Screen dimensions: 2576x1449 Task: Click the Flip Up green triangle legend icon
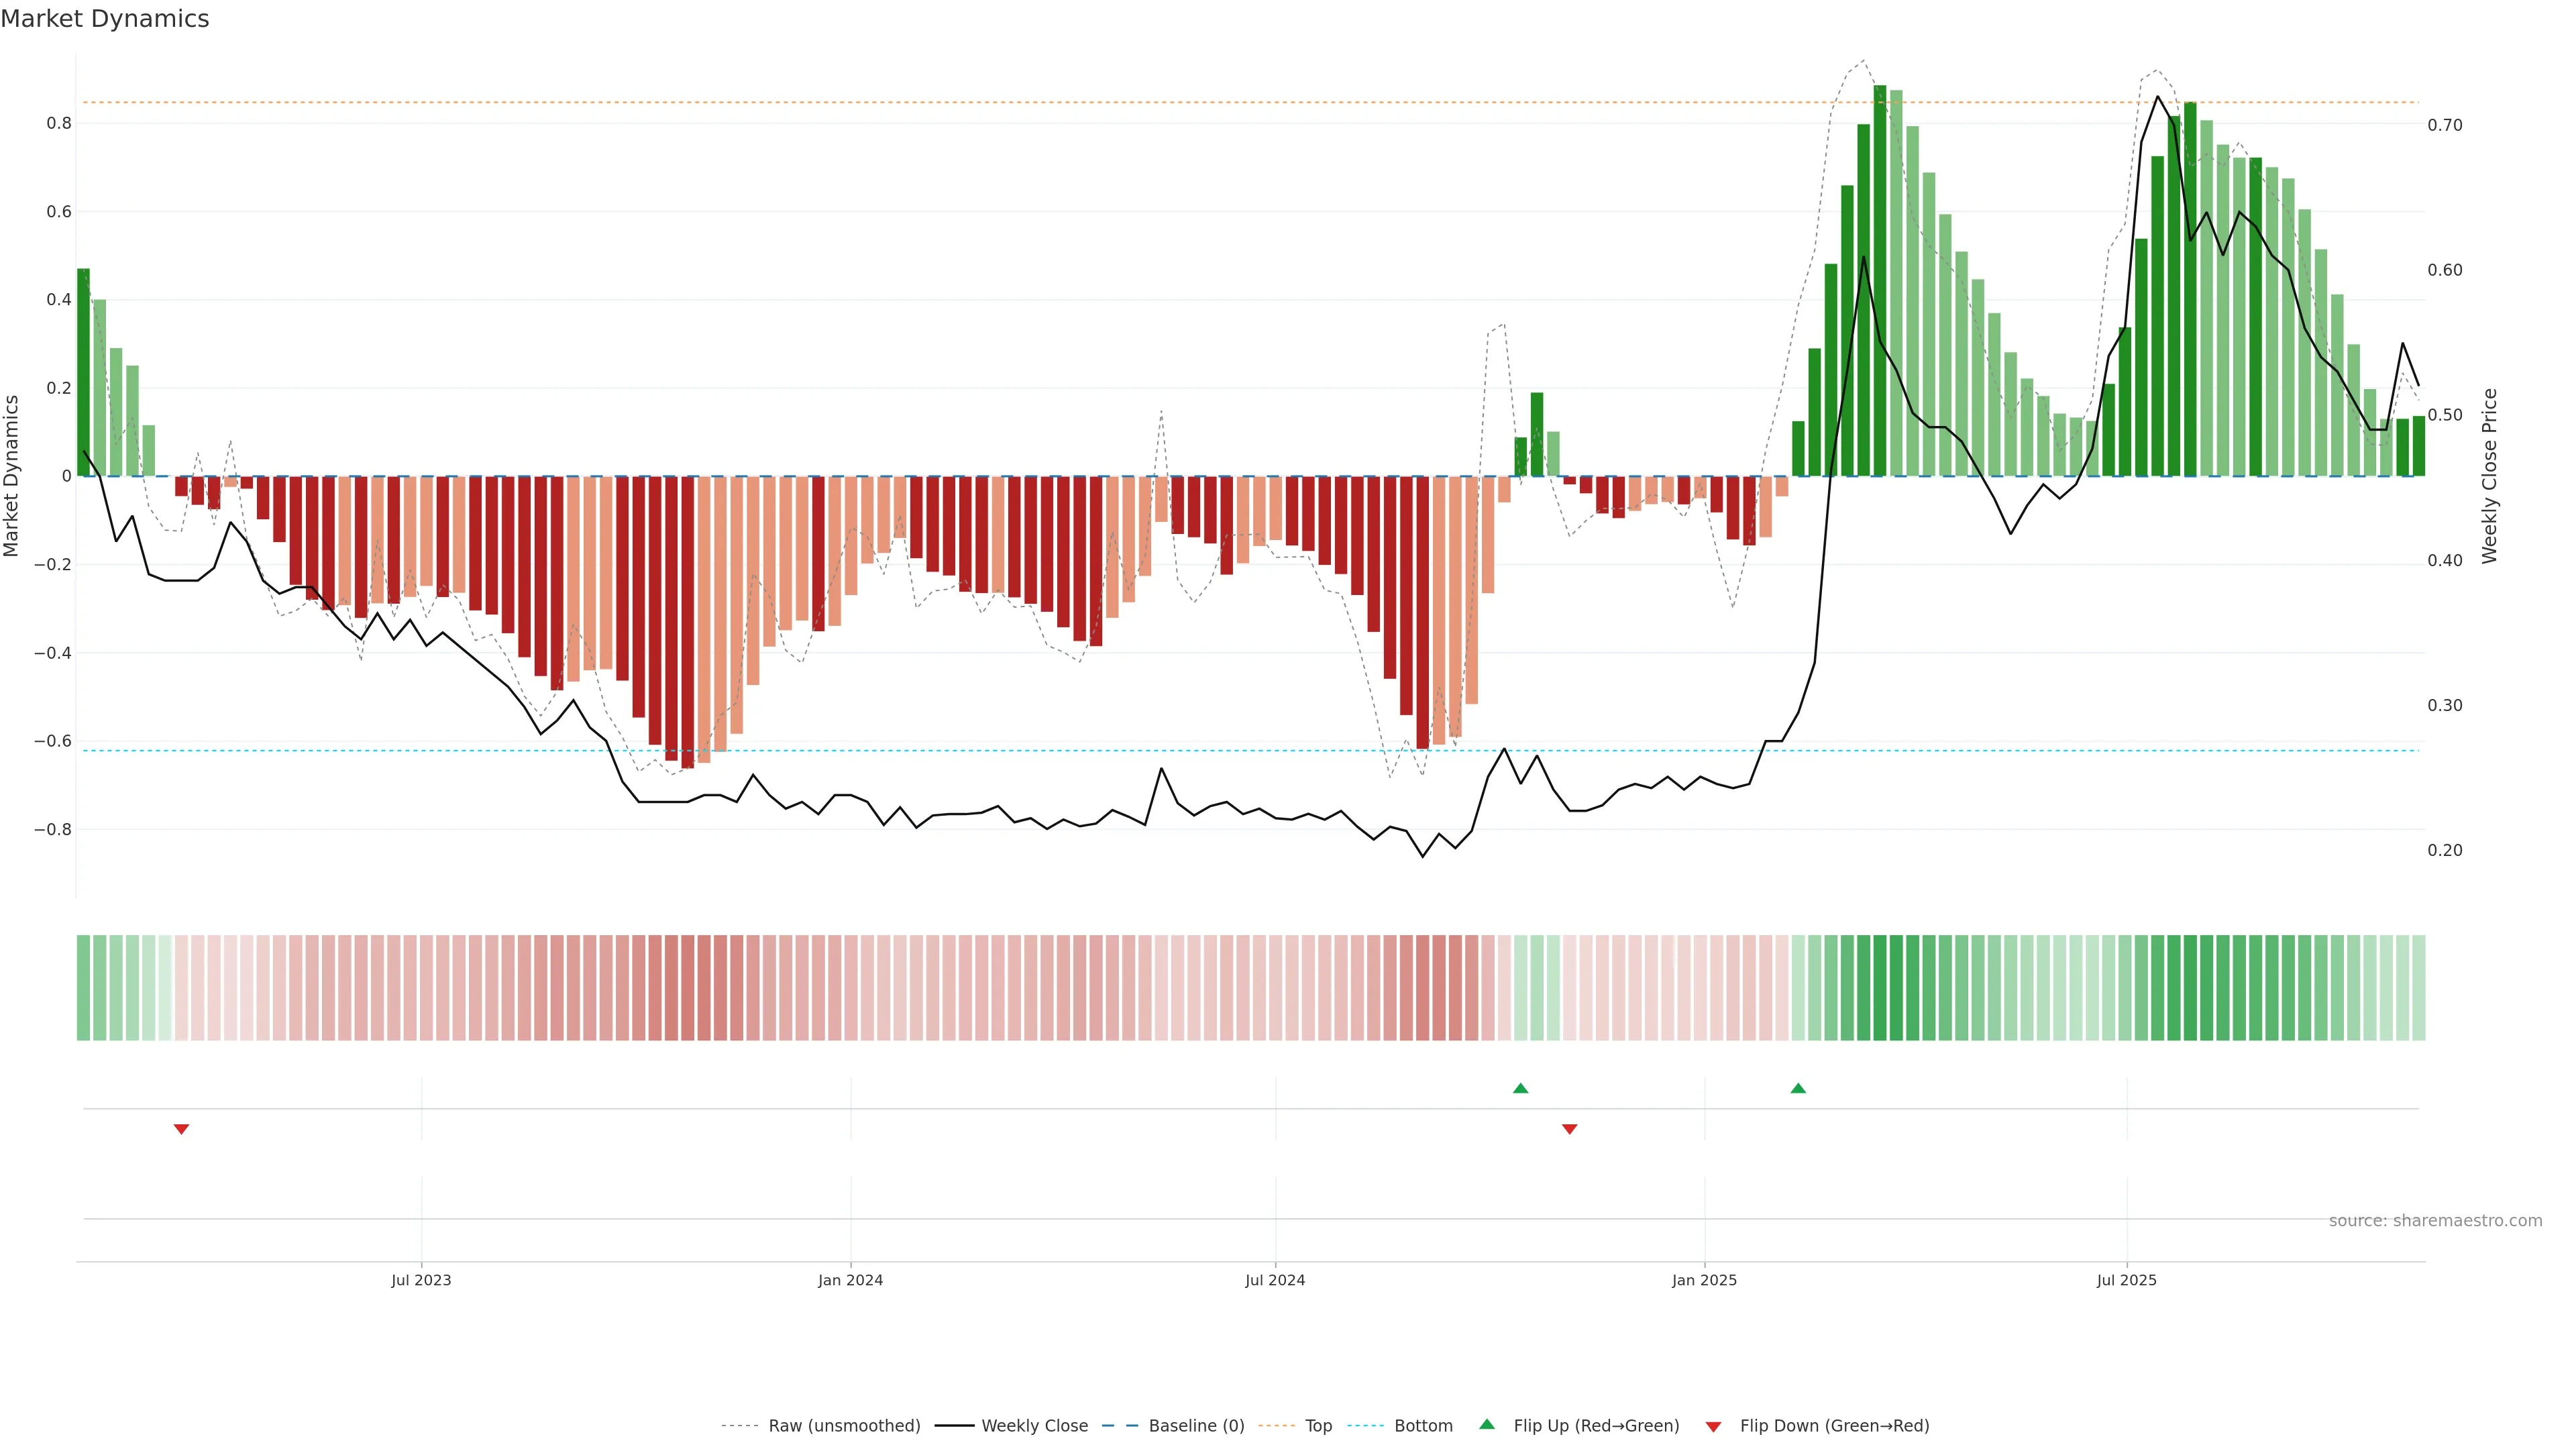click(1487, 1424)
